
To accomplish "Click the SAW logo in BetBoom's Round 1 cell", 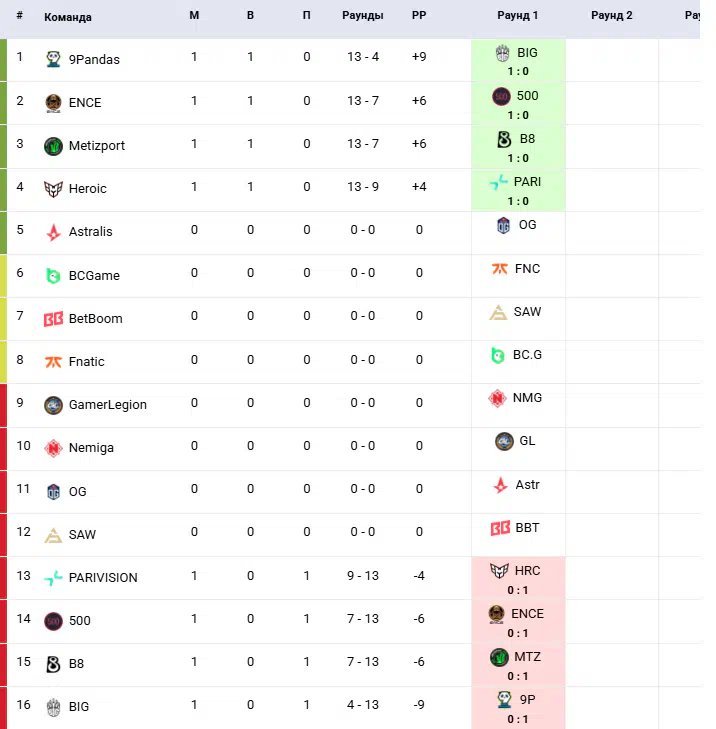I will tap(498, 312).
